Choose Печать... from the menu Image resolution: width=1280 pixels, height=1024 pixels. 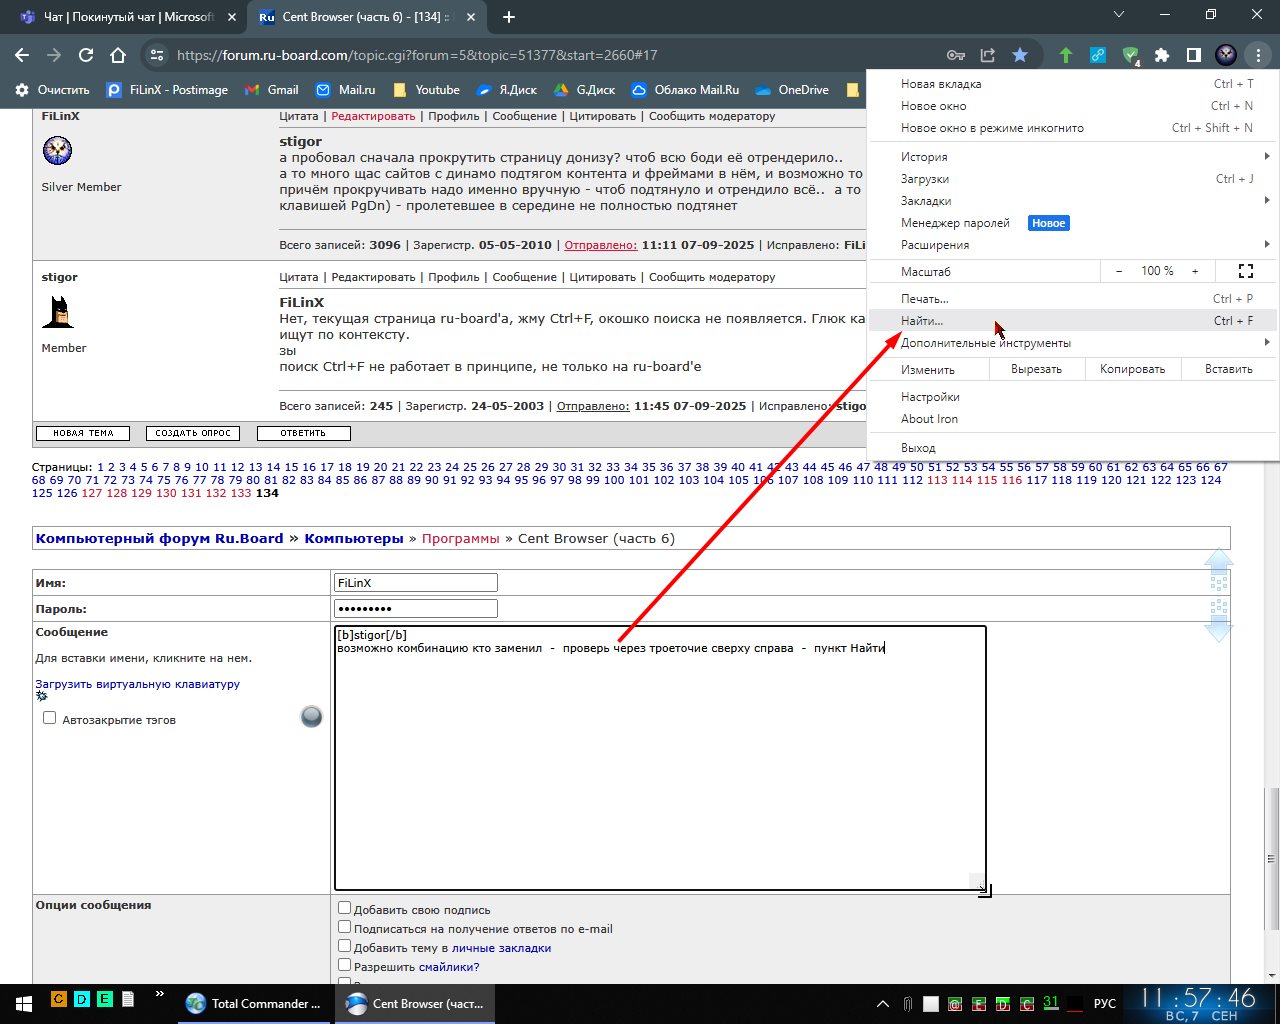click(x=1073, y=299)
